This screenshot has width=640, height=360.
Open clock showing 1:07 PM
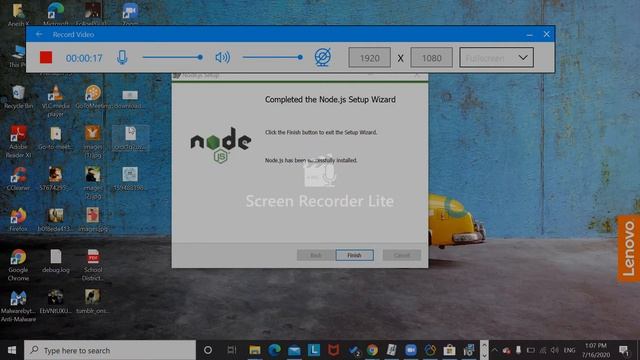(596, 350)
